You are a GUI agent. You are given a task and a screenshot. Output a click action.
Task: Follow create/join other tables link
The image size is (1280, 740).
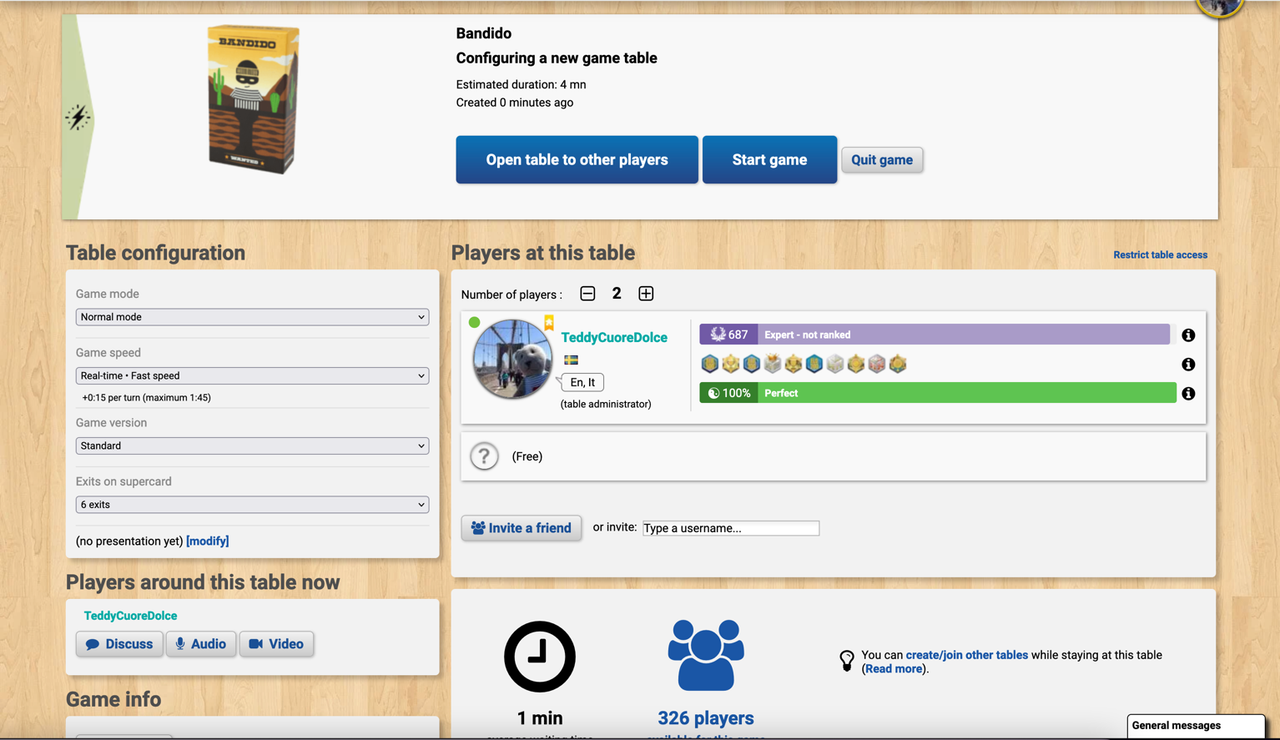click(967, 655)
